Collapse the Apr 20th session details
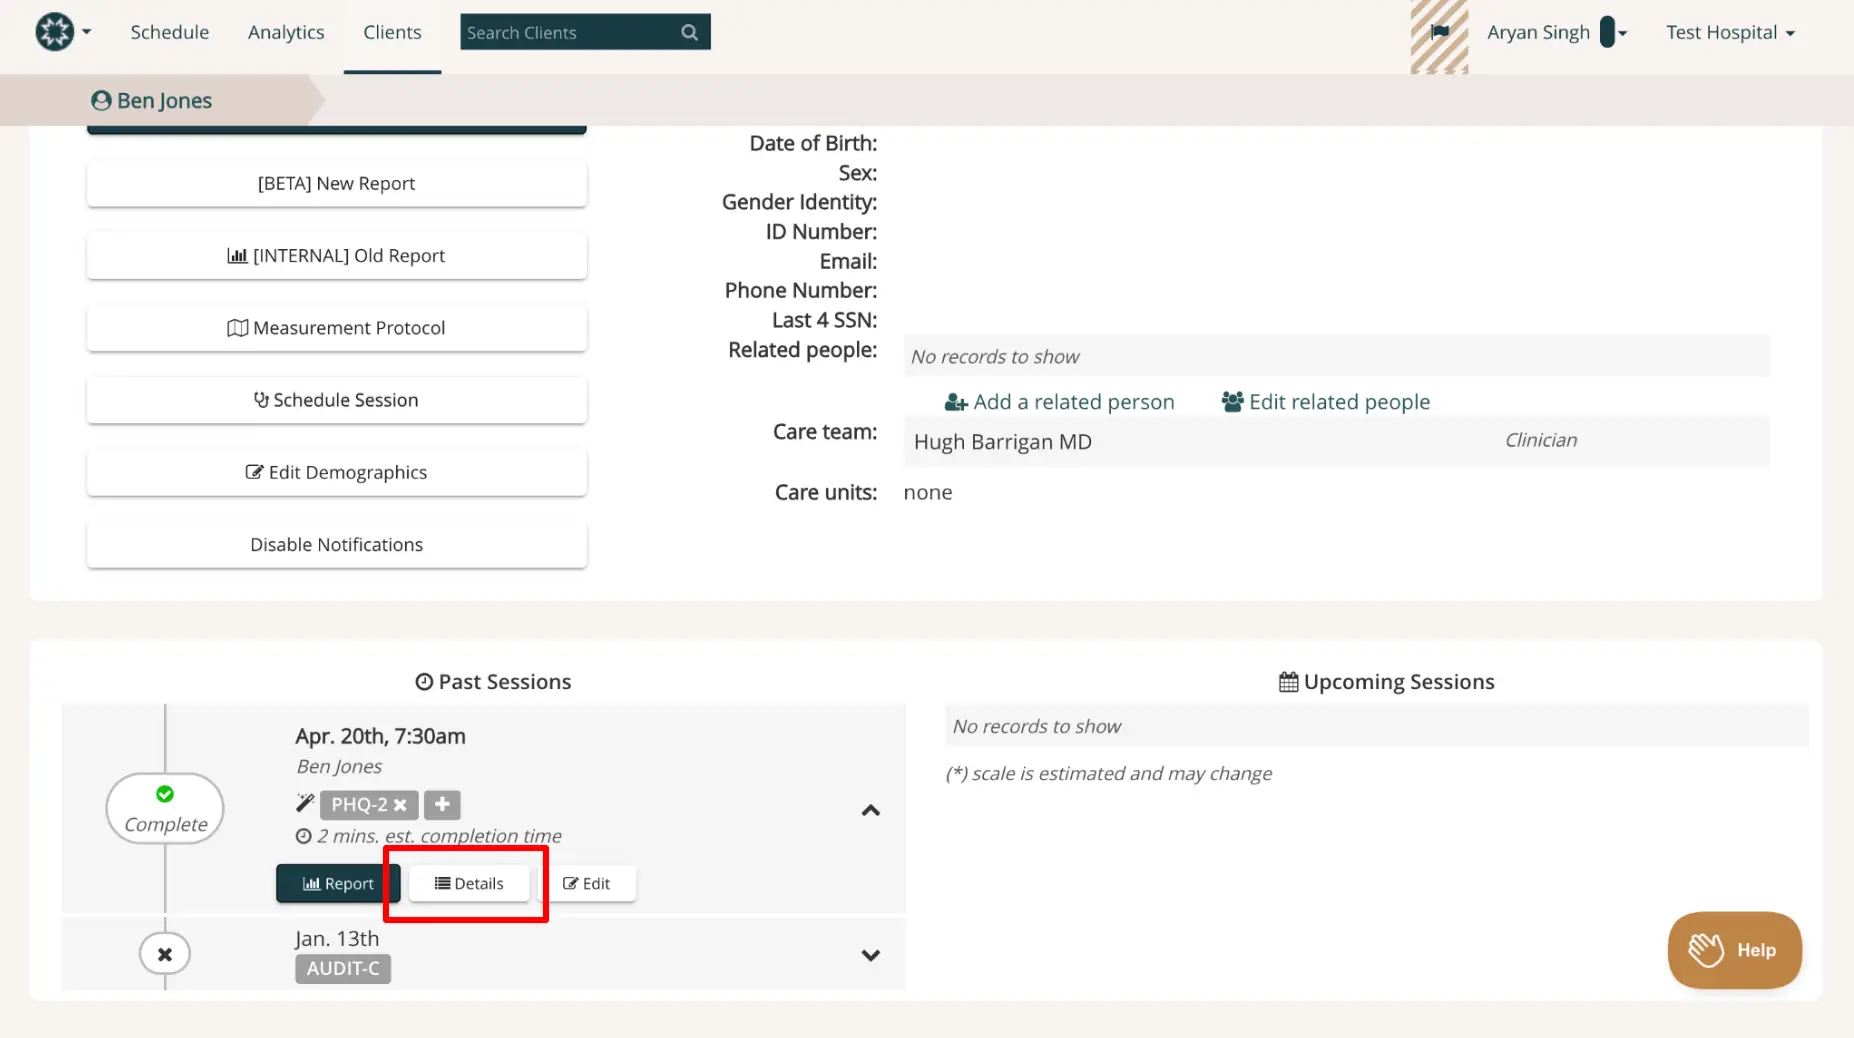This screenshot has height=1038, width=1854. [x=869, y=811]
